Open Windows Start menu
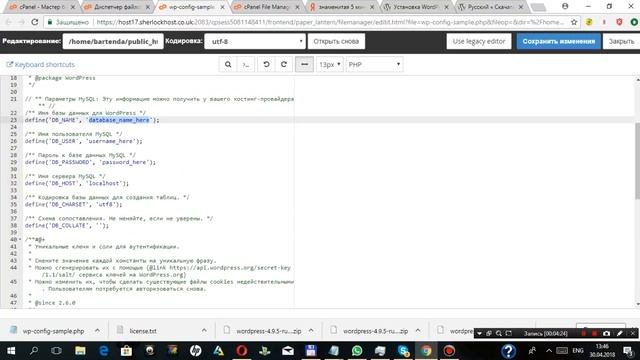This screenshot has height=360, width=640. tap(11, 351)
